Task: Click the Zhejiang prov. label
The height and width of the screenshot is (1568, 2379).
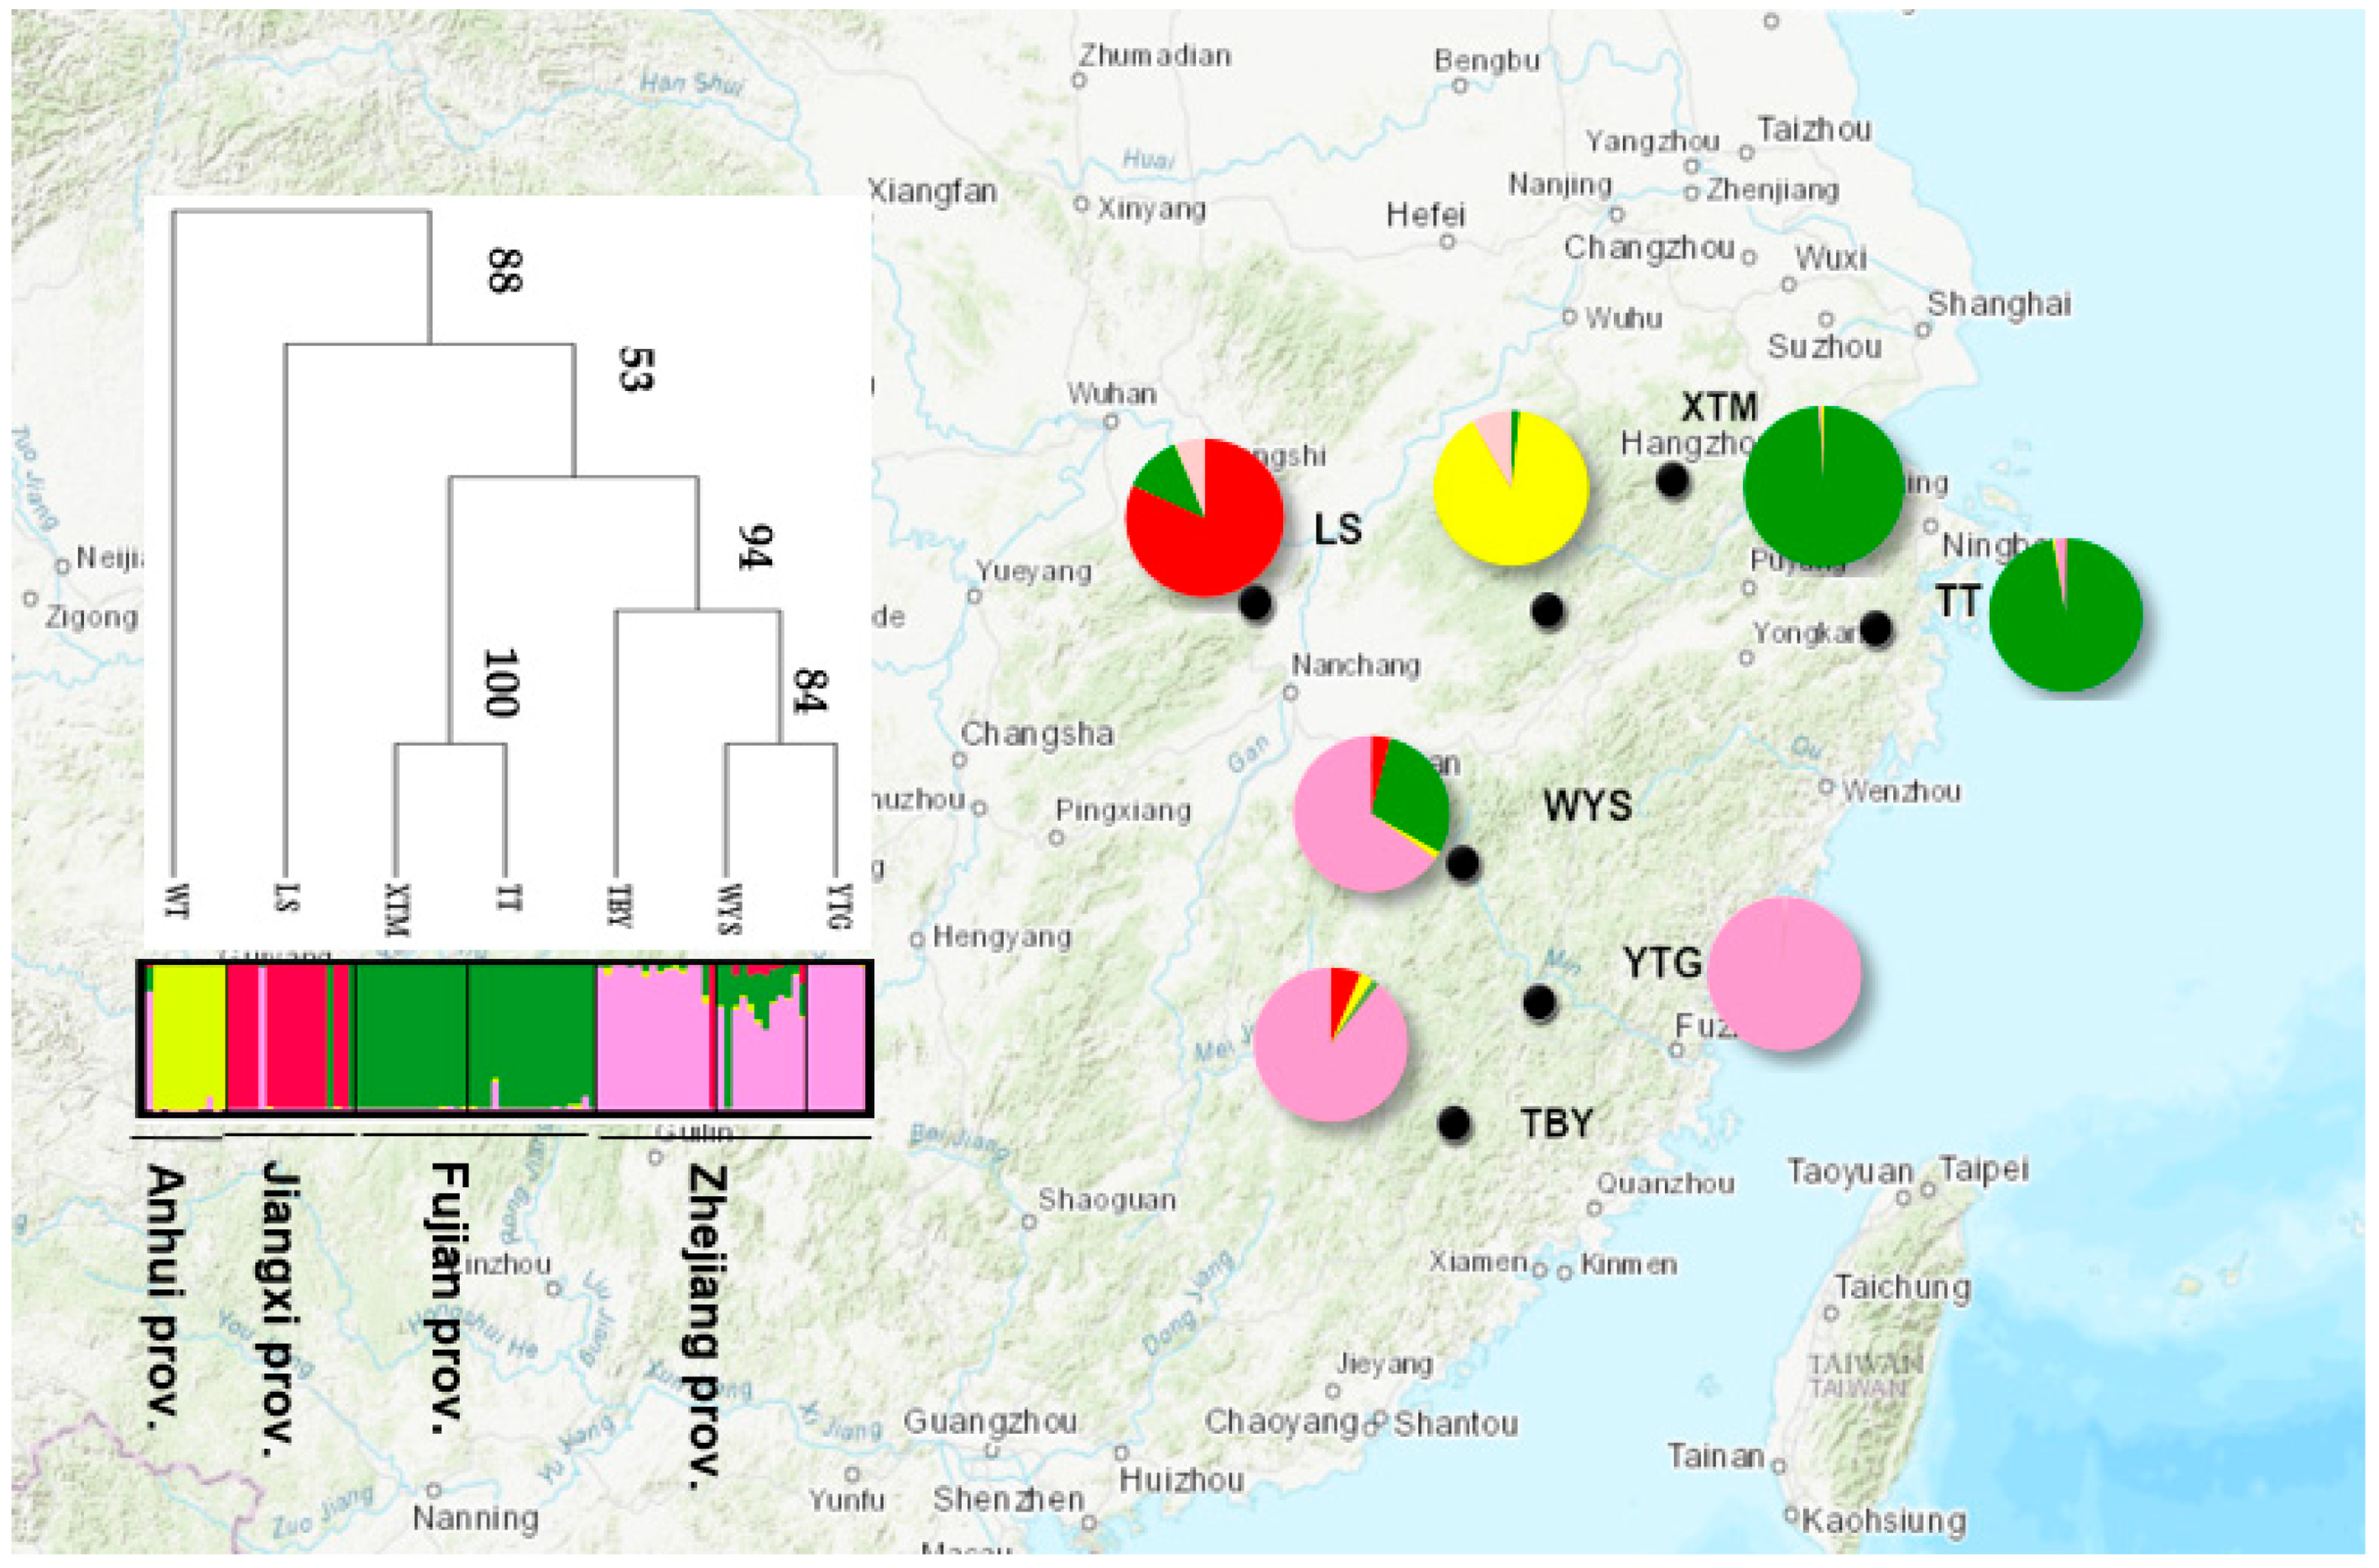Action: [x=703, y=1327]
